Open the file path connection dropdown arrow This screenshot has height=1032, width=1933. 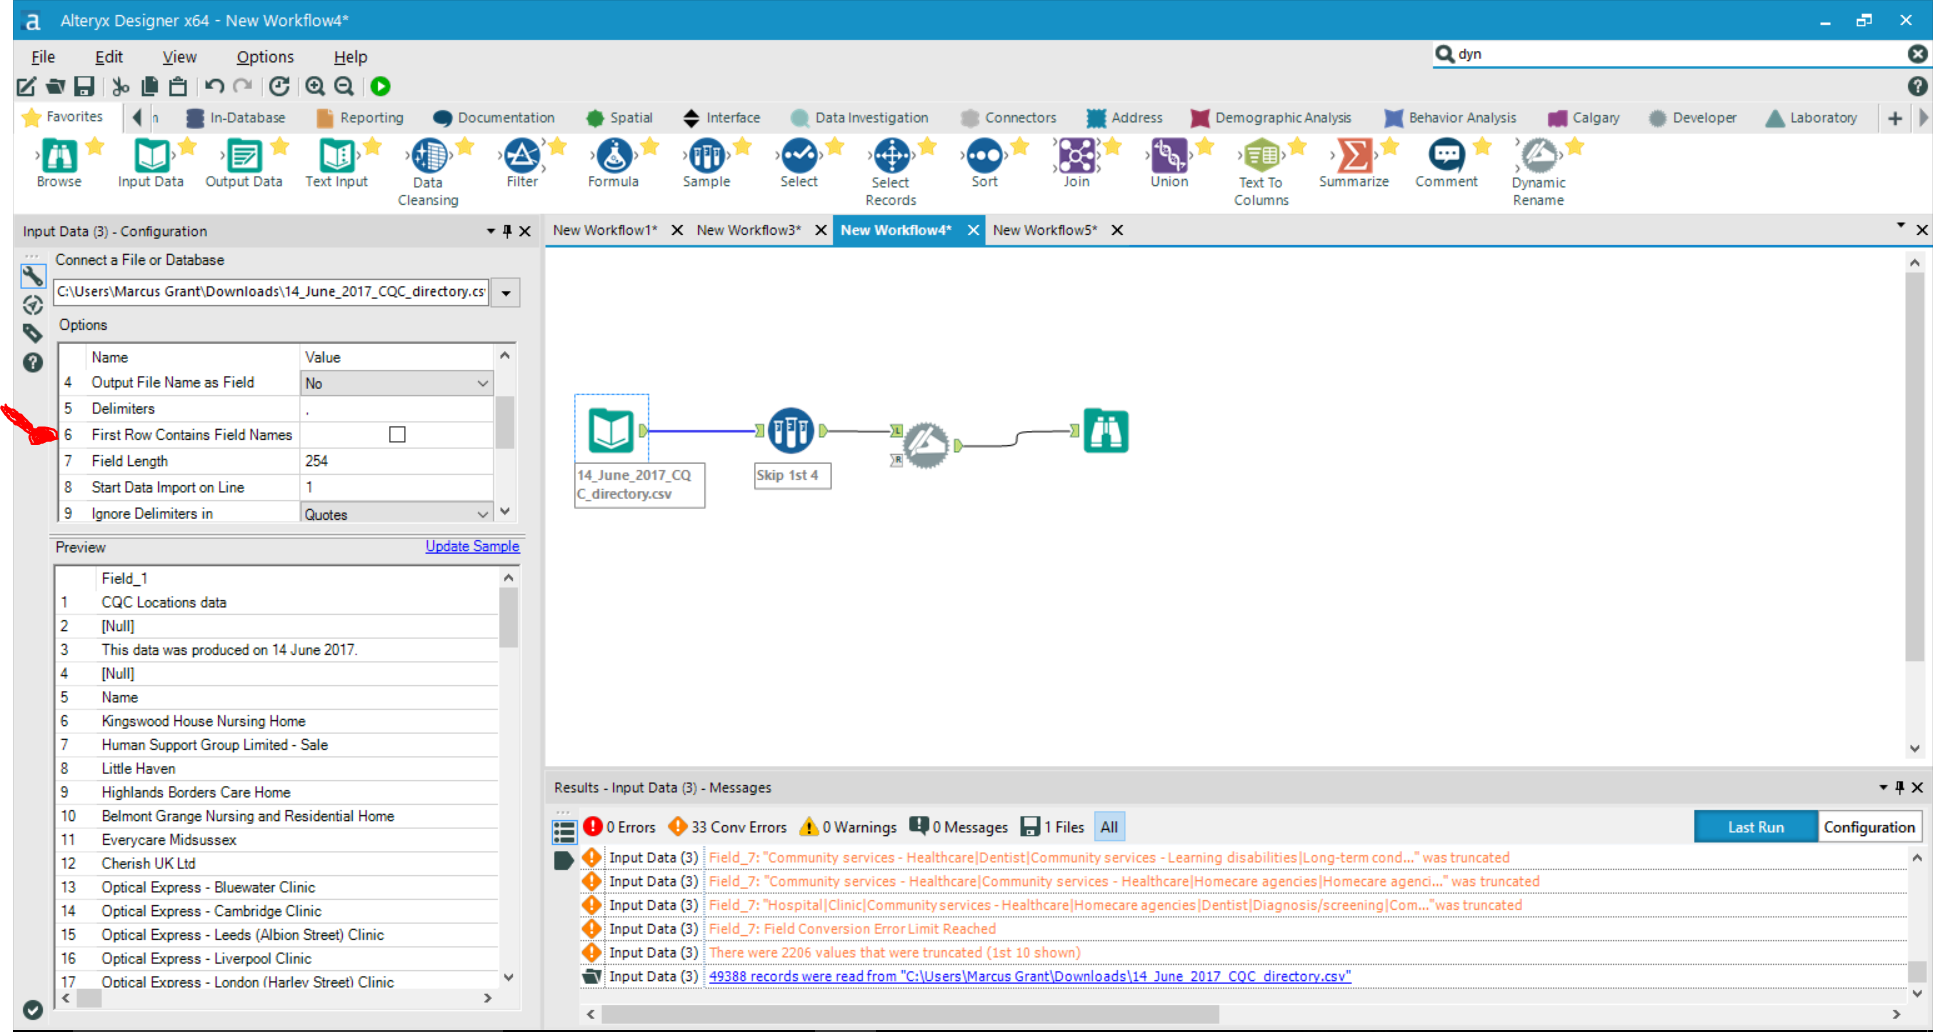506,293
